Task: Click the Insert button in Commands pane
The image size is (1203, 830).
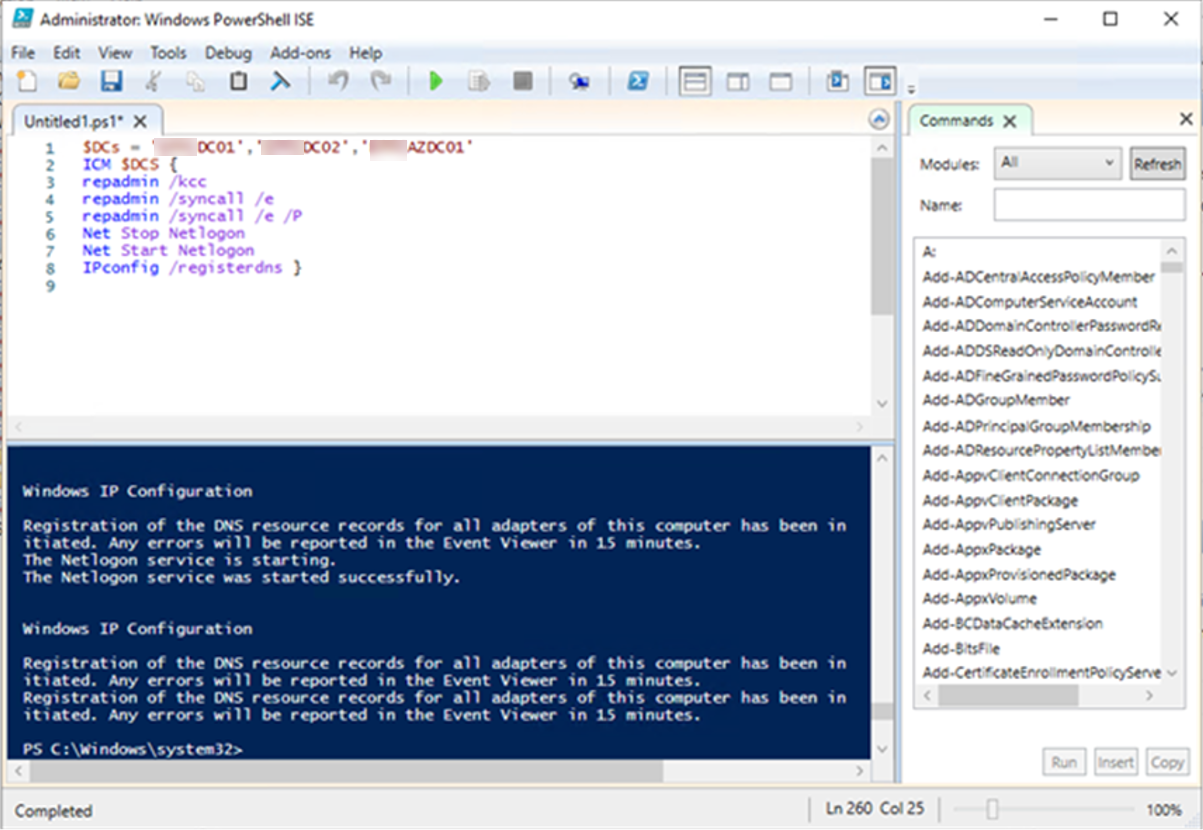Action: pos(1116,762)
